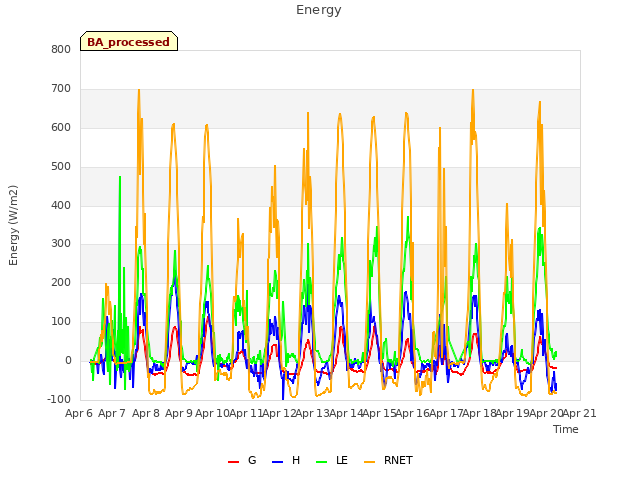The width and height of the screenshot is (640, 480).
Task: Toggle RNET series in legend
Action: pos(388,460)
